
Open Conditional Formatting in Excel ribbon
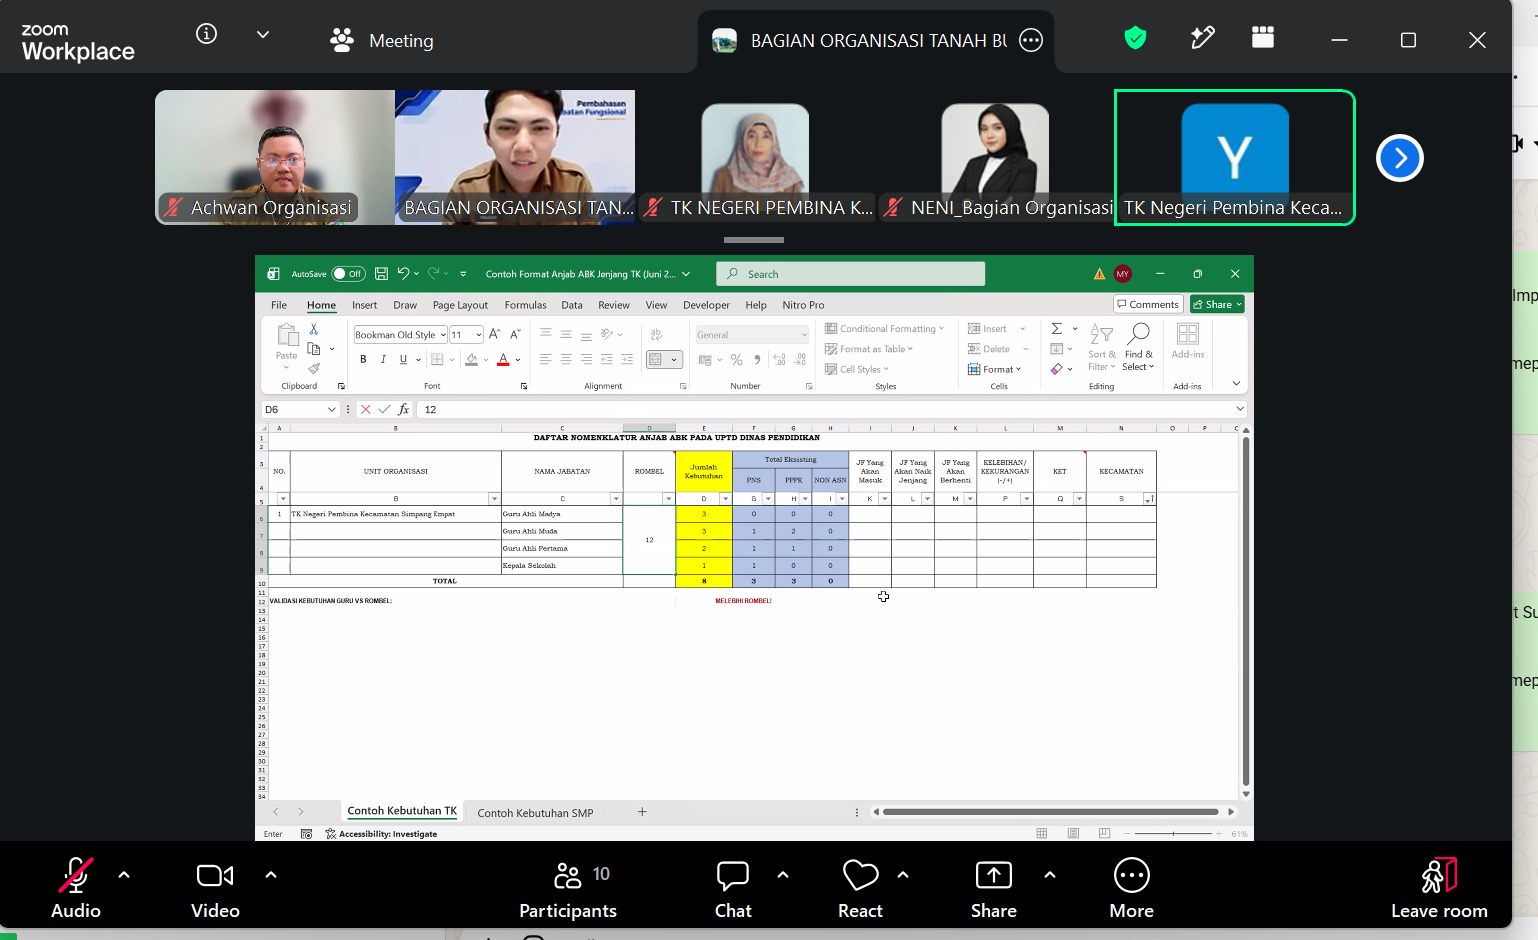pos(884,328)
